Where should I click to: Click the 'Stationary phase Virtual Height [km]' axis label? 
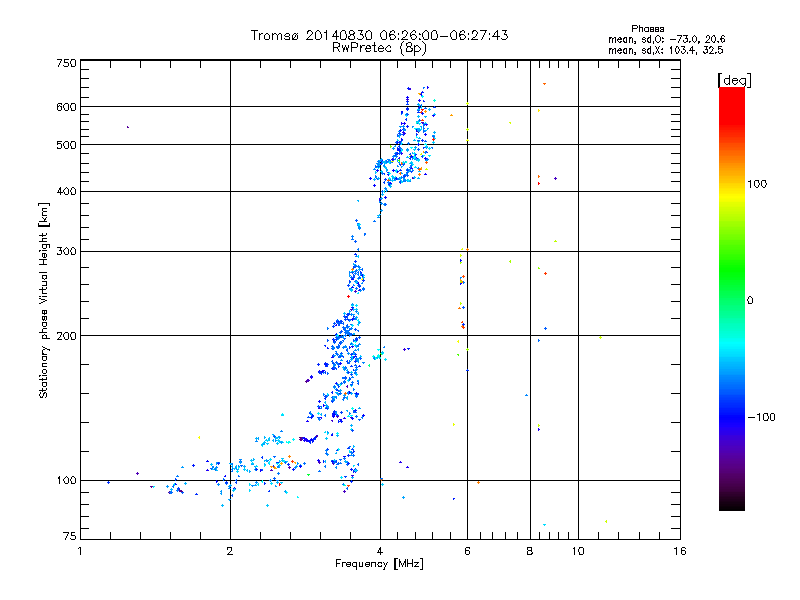point(44,301)
